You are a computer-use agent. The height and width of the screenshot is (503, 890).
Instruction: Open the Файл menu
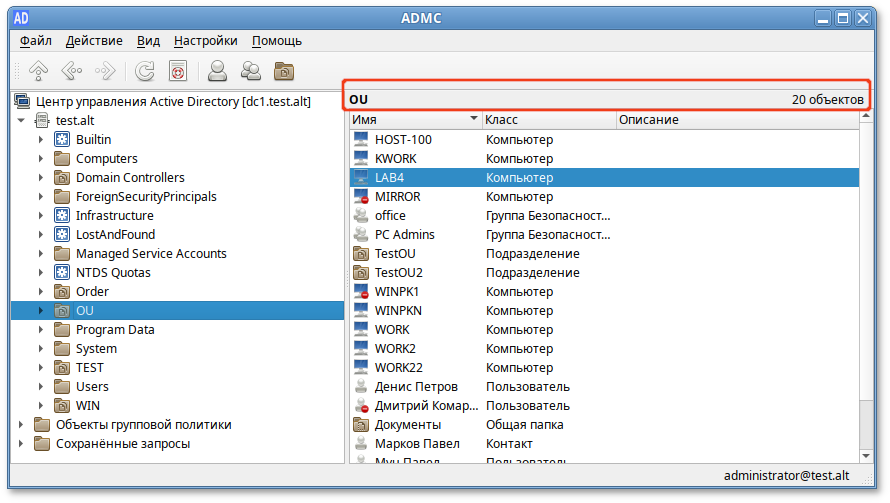point(36,41)
